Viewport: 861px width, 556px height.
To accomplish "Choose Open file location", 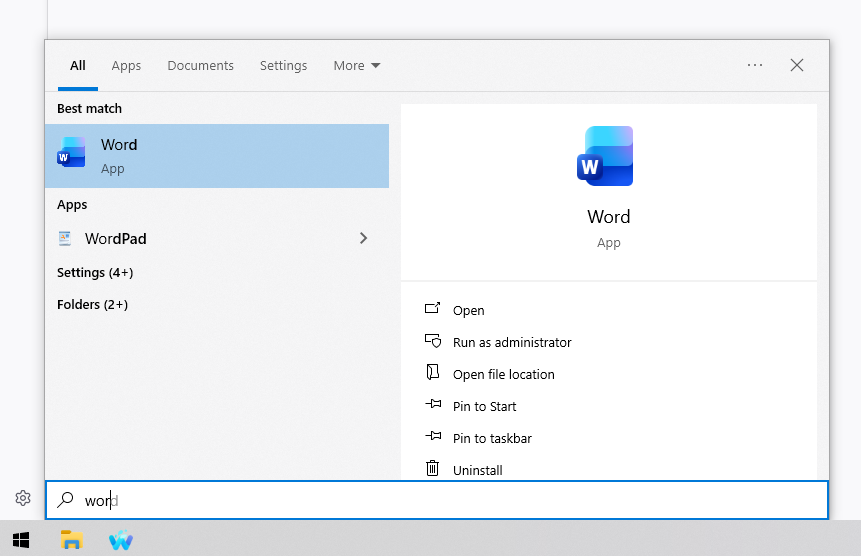I will click(x=504, y=374).
